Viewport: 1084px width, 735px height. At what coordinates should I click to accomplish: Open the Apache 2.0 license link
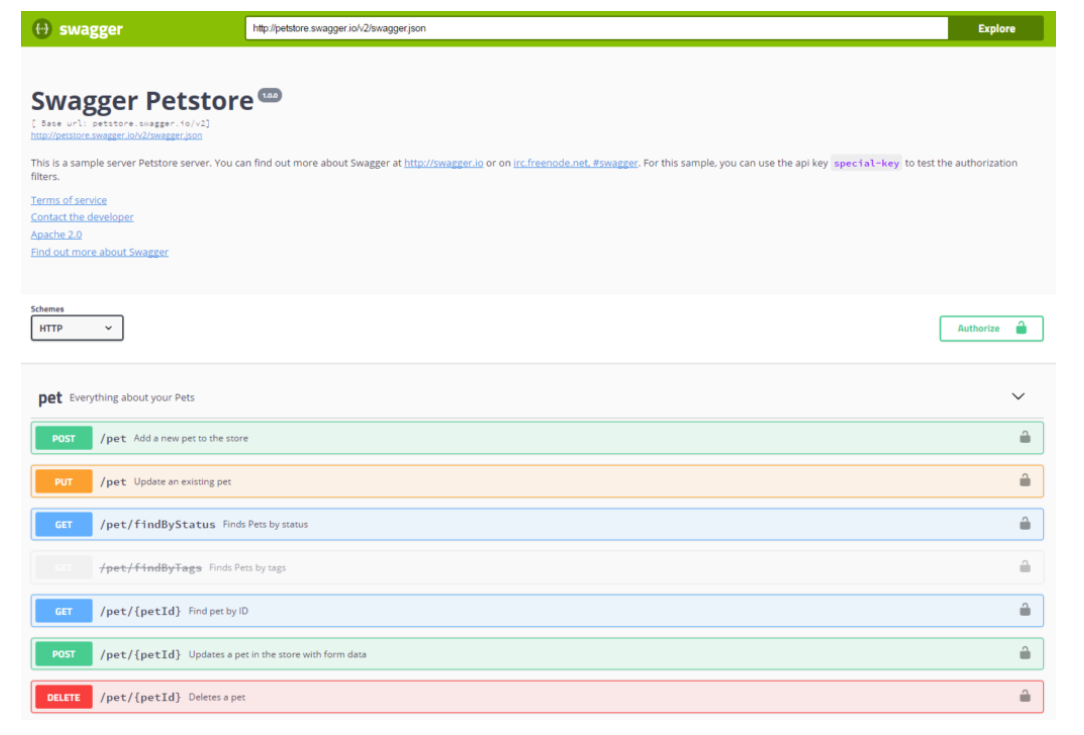[x=56, y=234]
